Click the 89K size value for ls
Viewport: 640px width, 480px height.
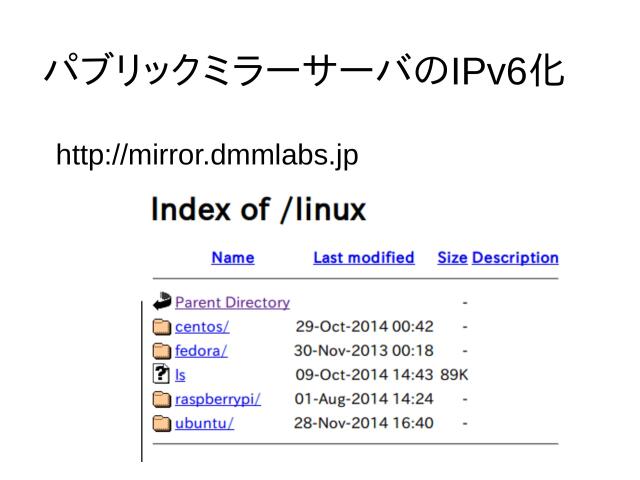[x=456, y=375]
